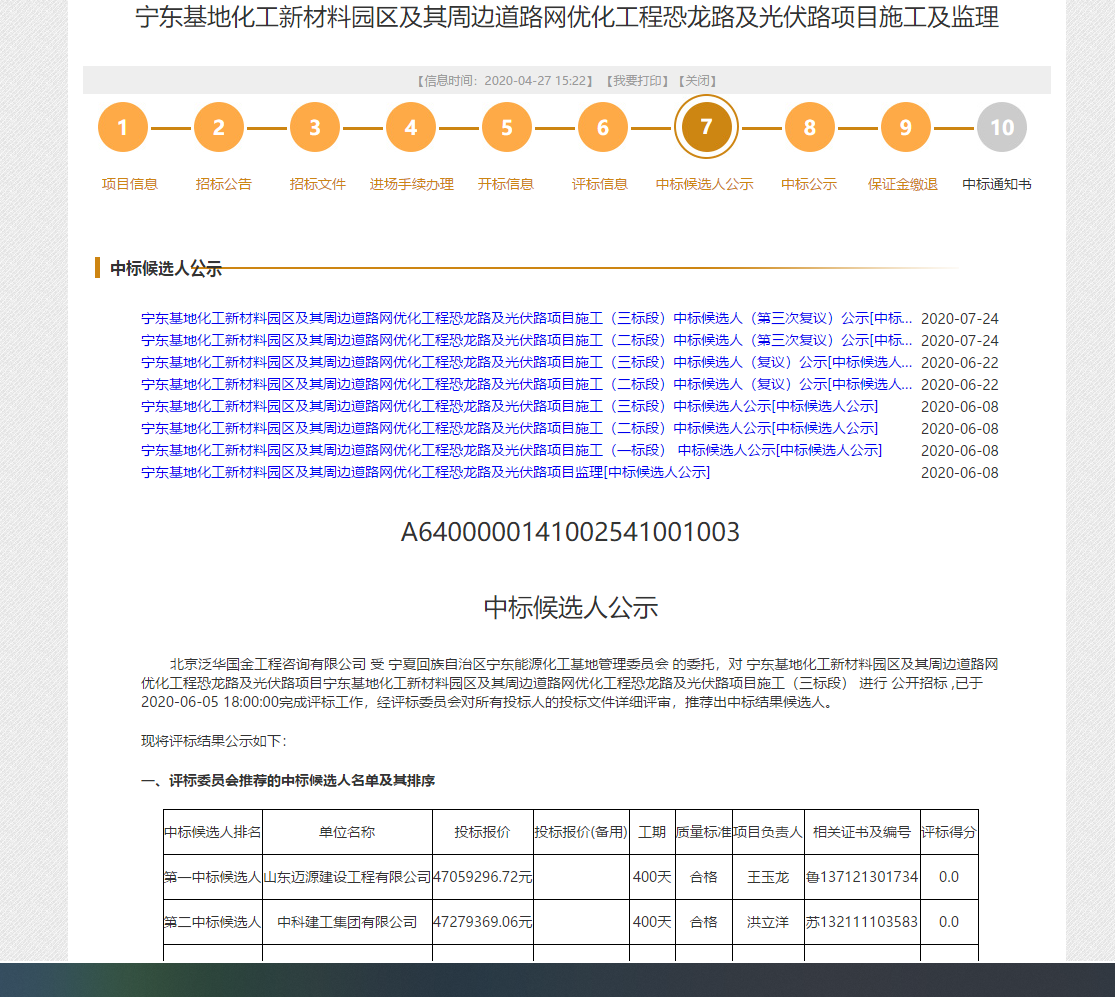Click the 质量标准 column header

(703, 832)
